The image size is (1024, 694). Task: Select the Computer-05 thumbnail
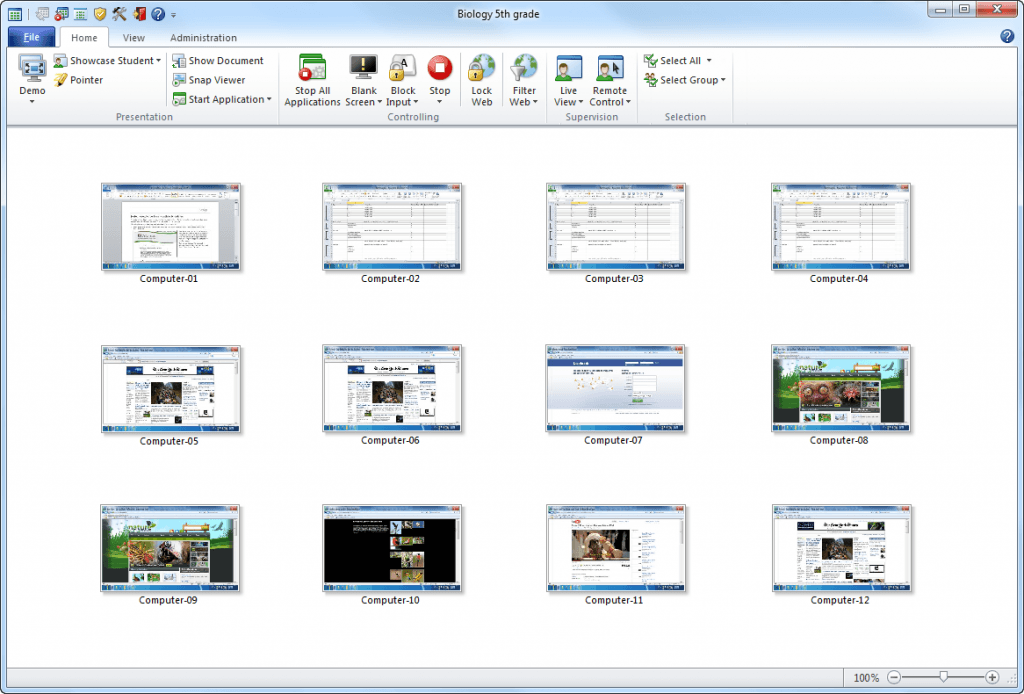click(x=170, y=389)
